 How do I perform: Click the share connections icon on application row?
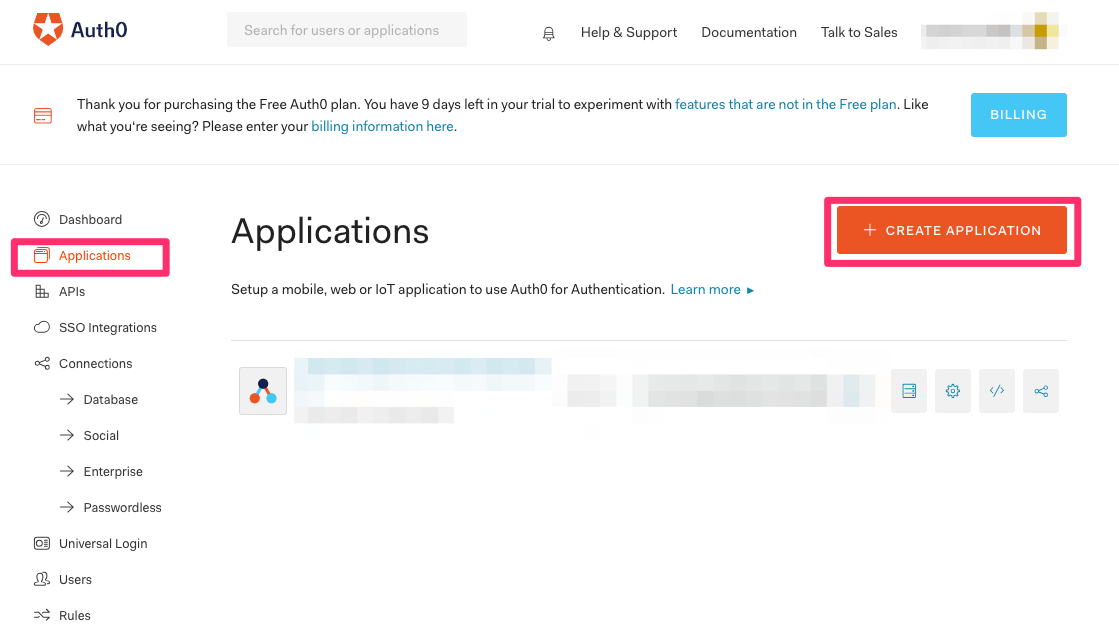[x=1040, y=391]
